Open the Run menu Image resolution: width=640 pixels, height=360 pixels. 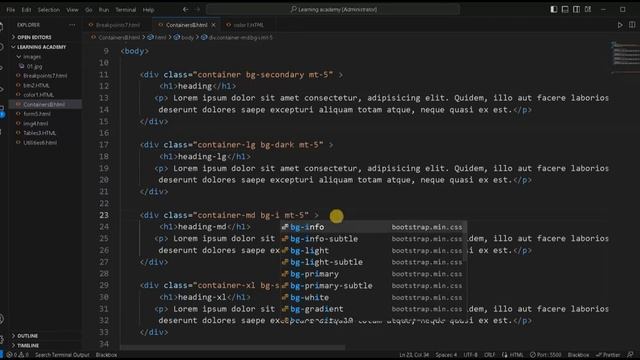[x=104, y=9]
